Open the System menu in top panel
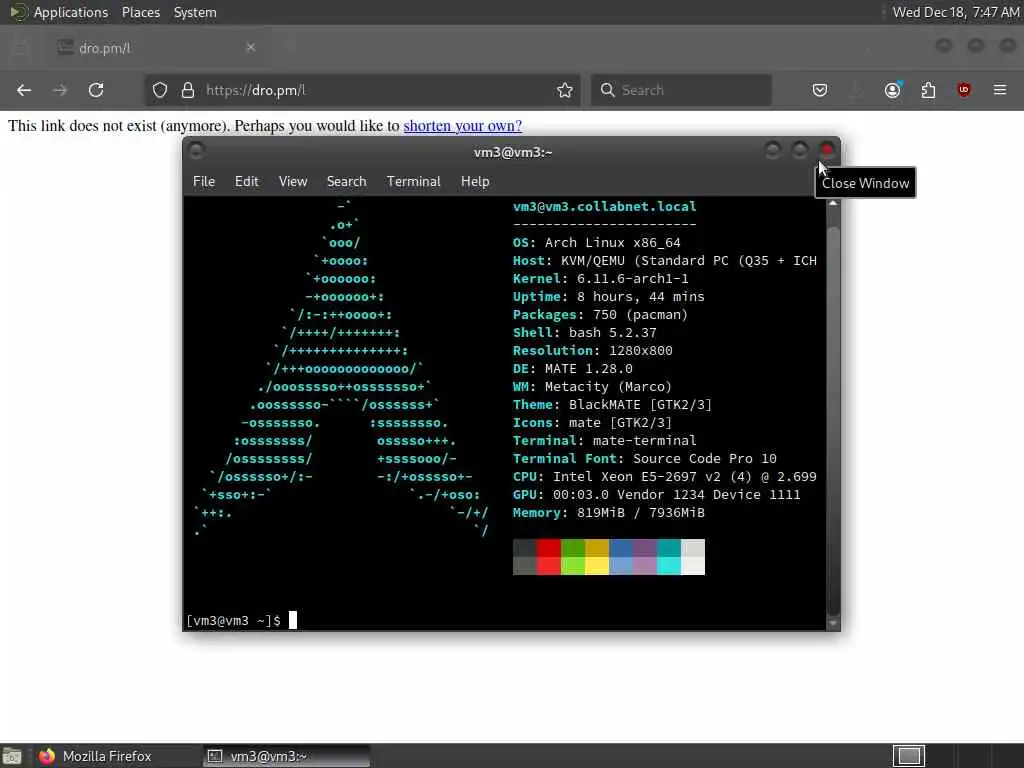The width and height of the screenshot is (1024, 768). coord(195,12)
